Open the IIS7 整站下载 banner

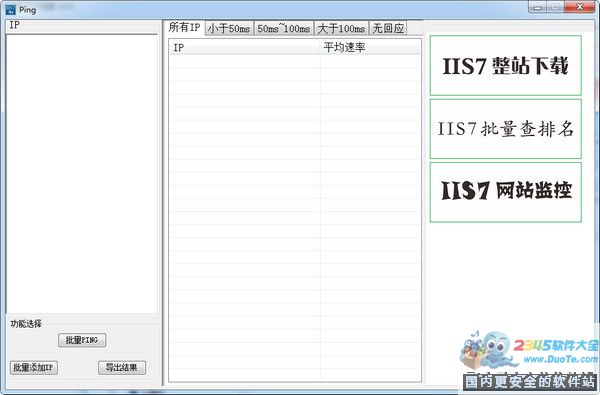tap(505, 65)
